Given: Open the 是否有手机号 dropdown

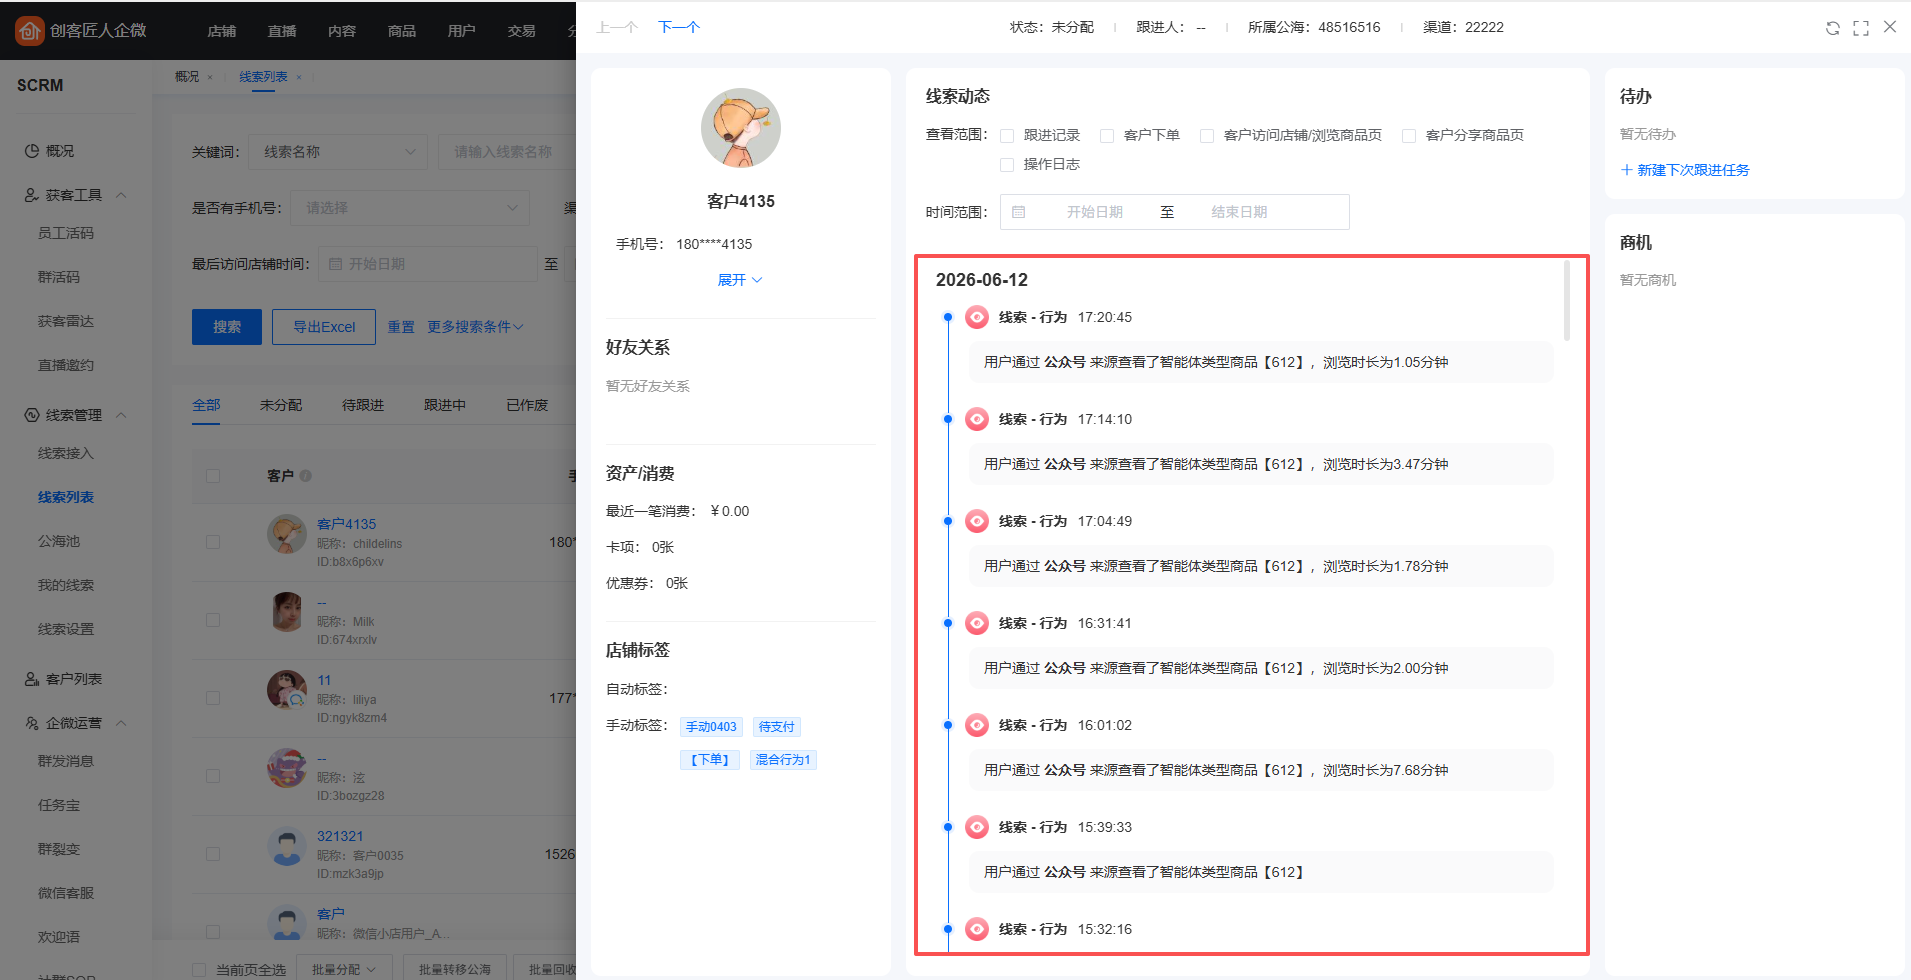Looking at the screenshot, I should pyautogui.click(x=410, y=208).
